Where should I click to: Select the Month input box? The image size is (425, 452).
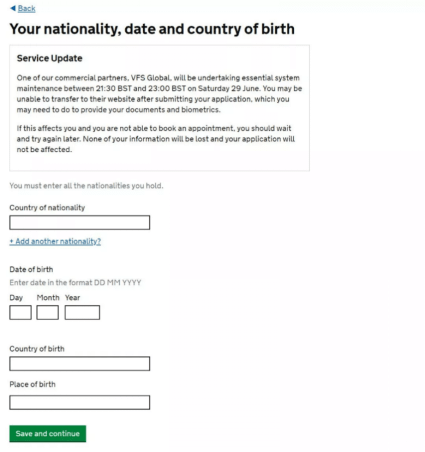coord(47,312)
